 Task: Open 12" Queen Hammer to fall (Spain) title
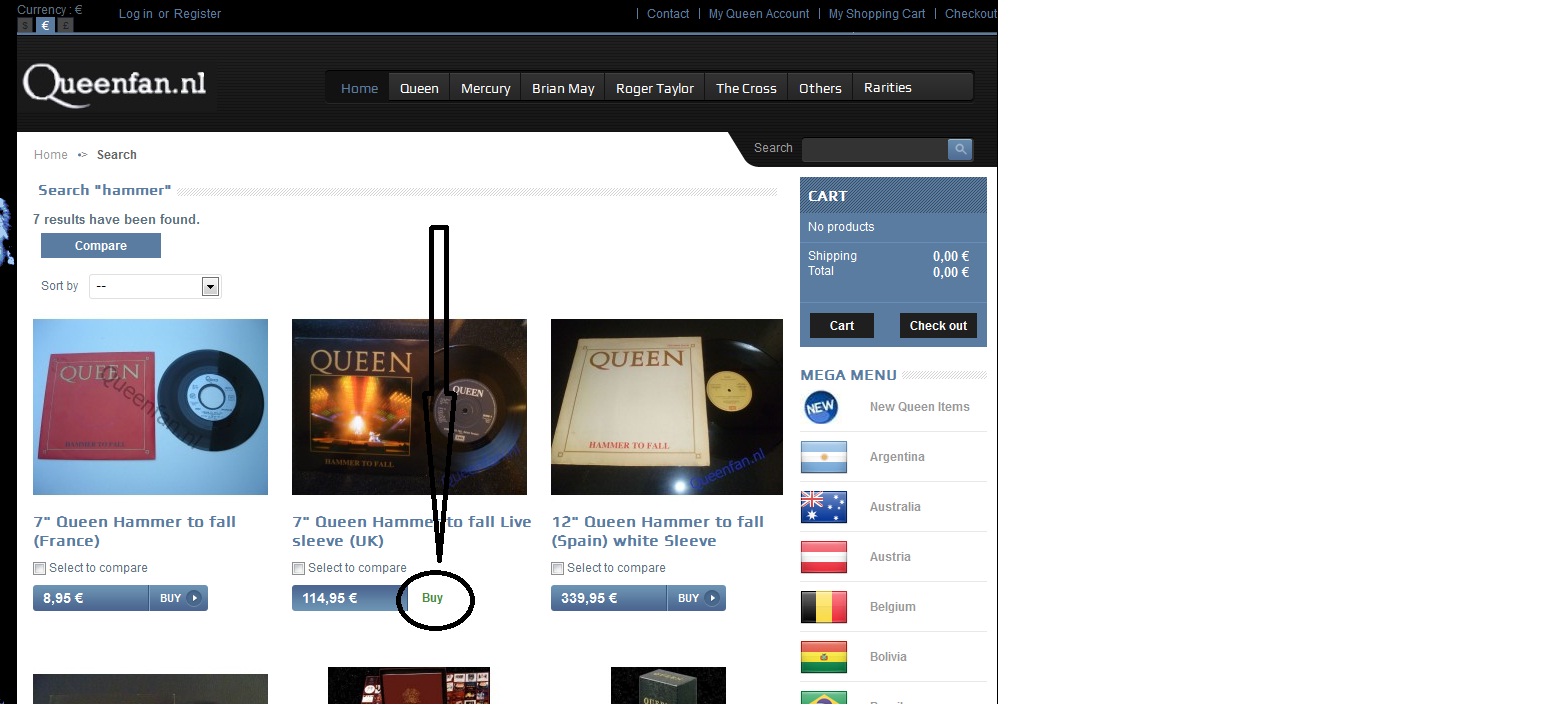click(658, 531)
